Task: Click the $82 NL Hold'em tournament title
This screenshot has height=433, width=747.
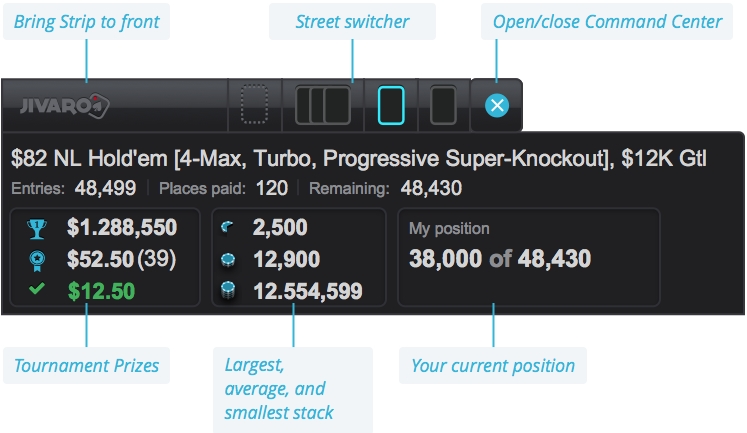Action: click(x=359, y=159)
